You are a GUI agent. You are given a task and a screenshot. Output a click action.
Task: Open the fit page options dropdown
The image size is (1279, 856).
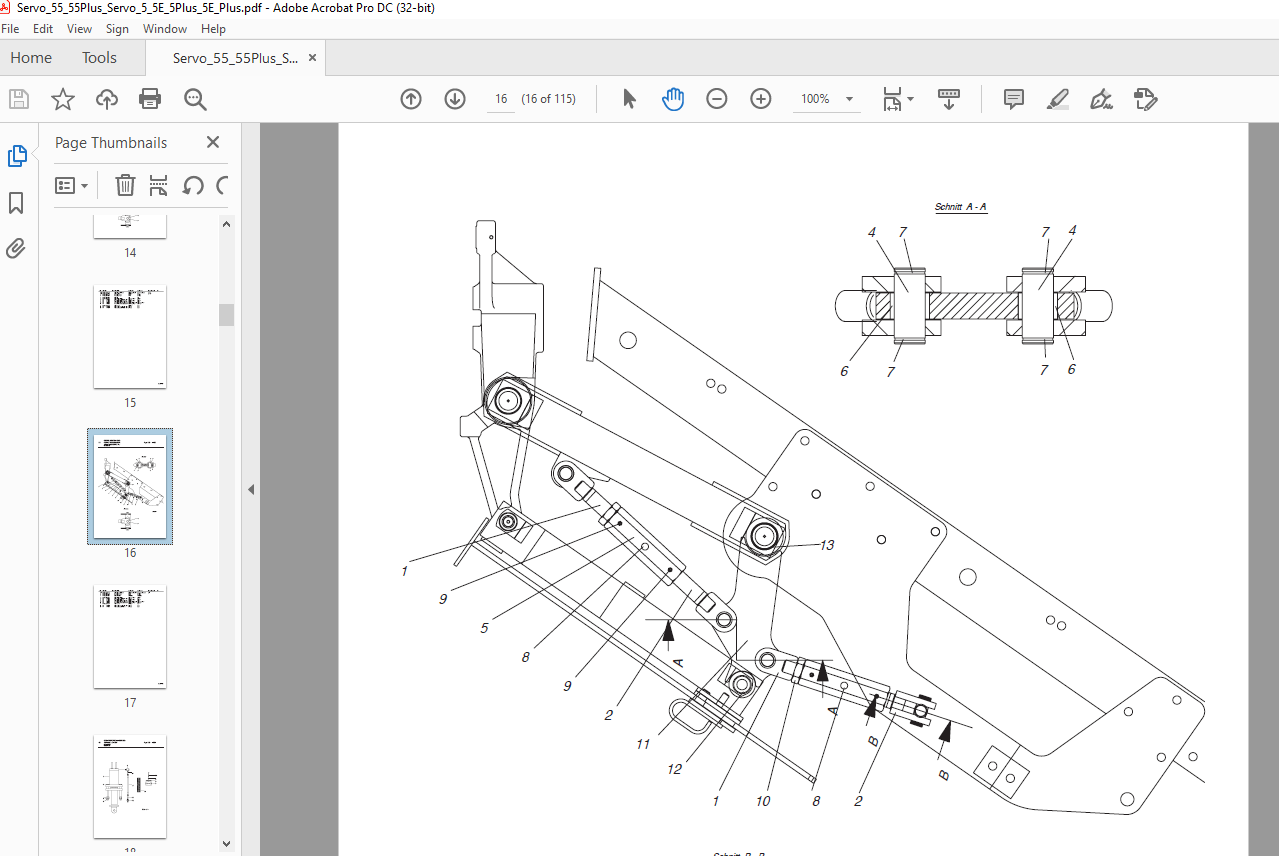898,99
